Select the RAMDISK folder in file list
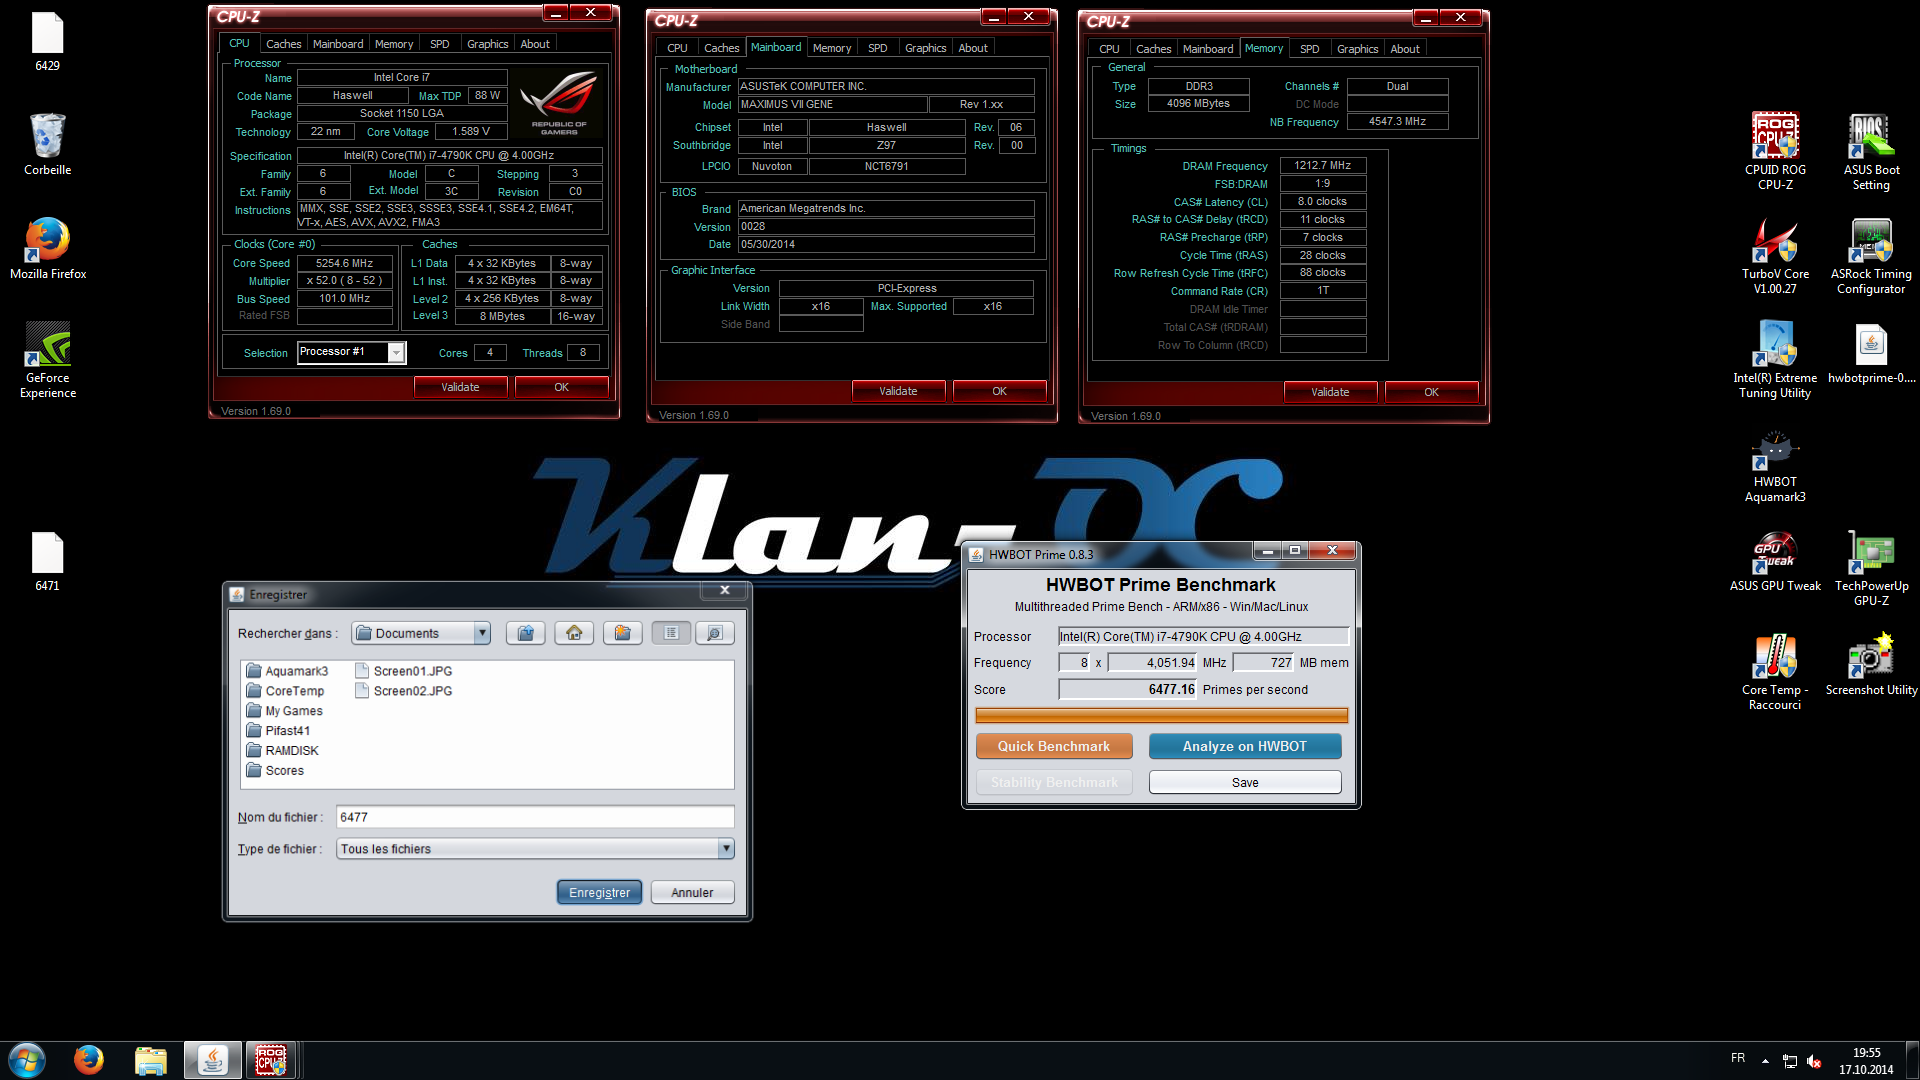 point(282,751)
